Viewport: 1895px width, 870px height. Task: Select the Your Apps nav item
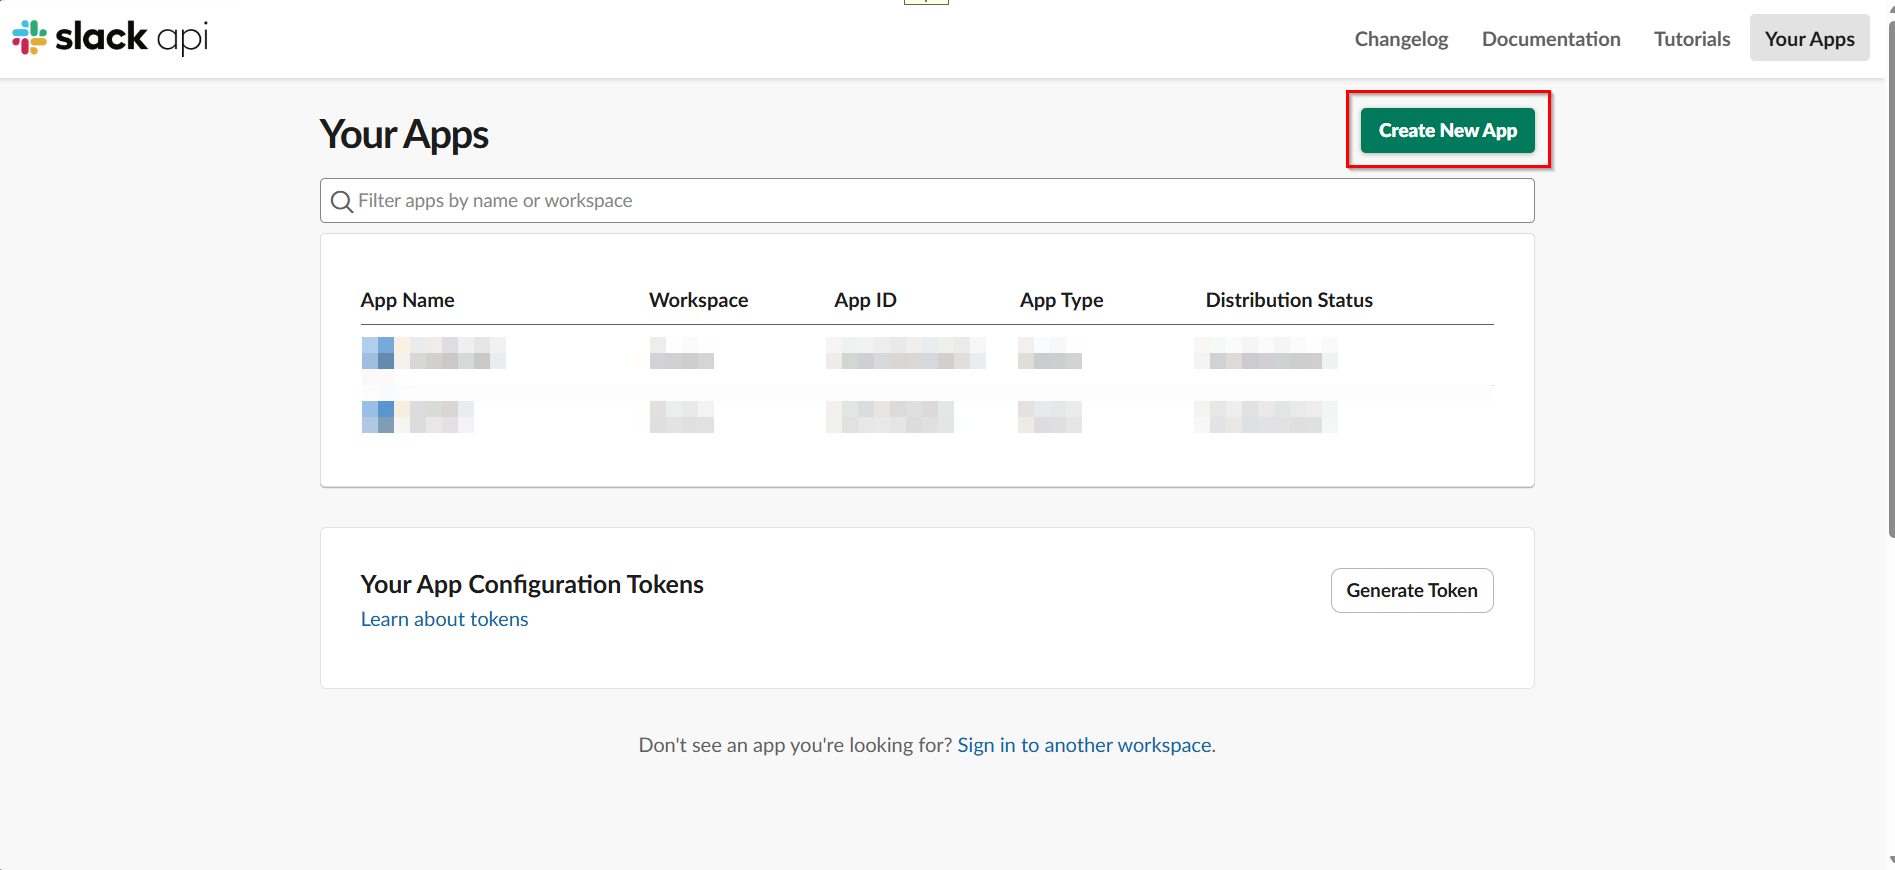pos(1809,38)
